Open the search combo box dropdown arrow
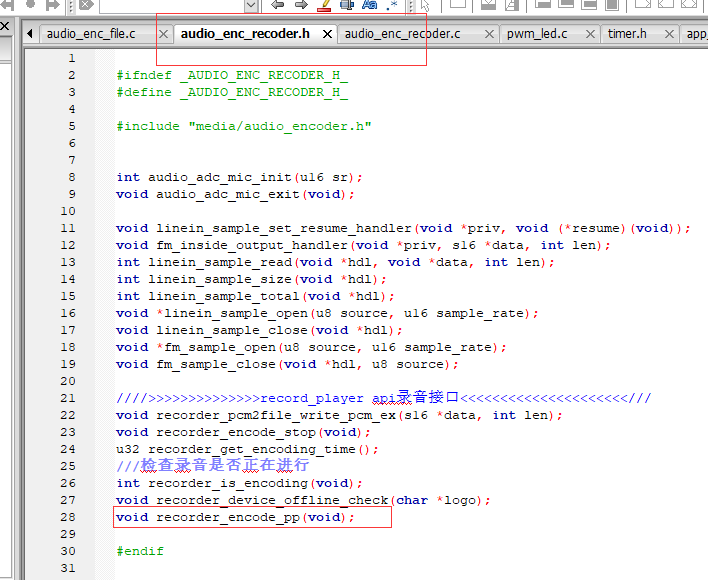The width and height of the screenshot is (708, 580). click(x=252, y=5)
